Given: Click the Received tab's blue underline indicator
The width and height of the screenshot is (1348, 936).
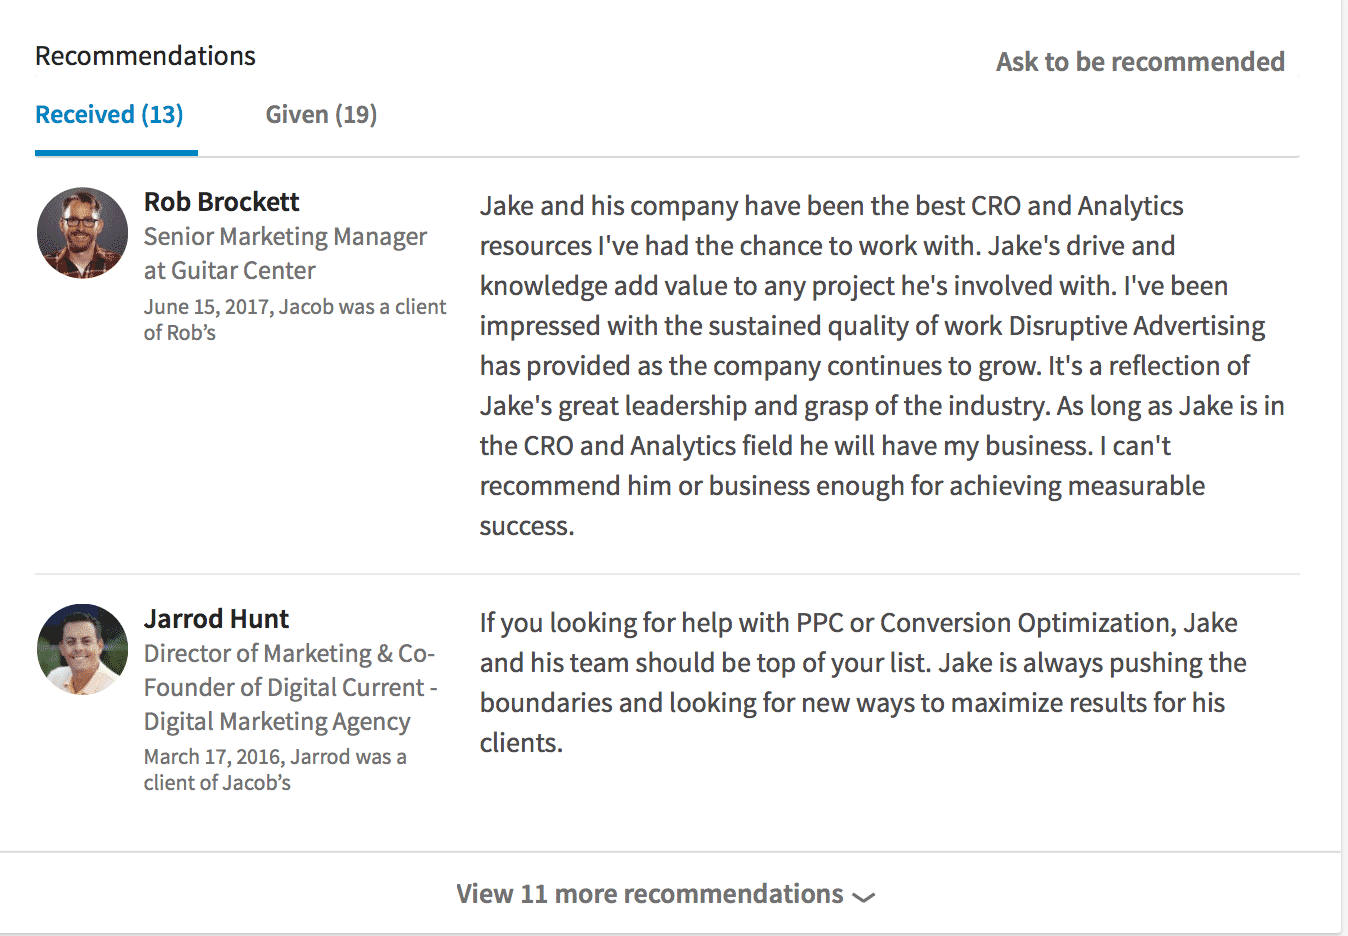Looking at the screenshot, I should point(116,152).
